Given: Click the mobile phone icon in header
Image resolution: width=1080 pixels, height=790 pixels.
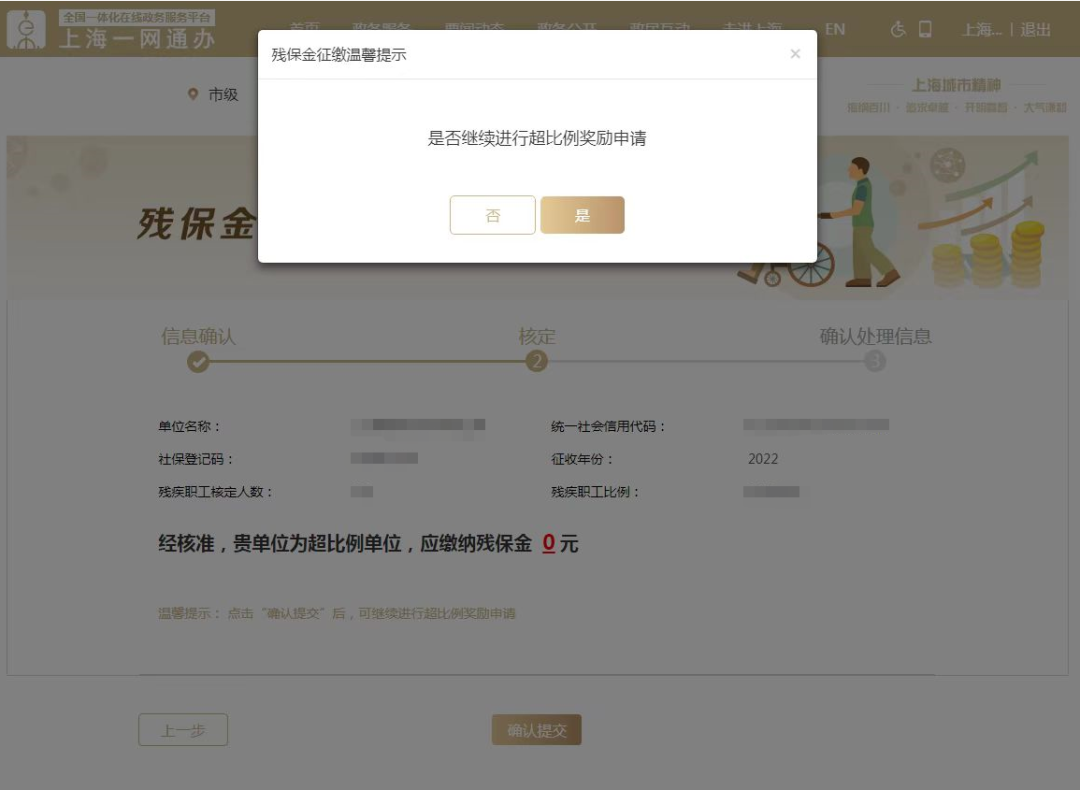Looking at the screenshot, I should 925,29.
